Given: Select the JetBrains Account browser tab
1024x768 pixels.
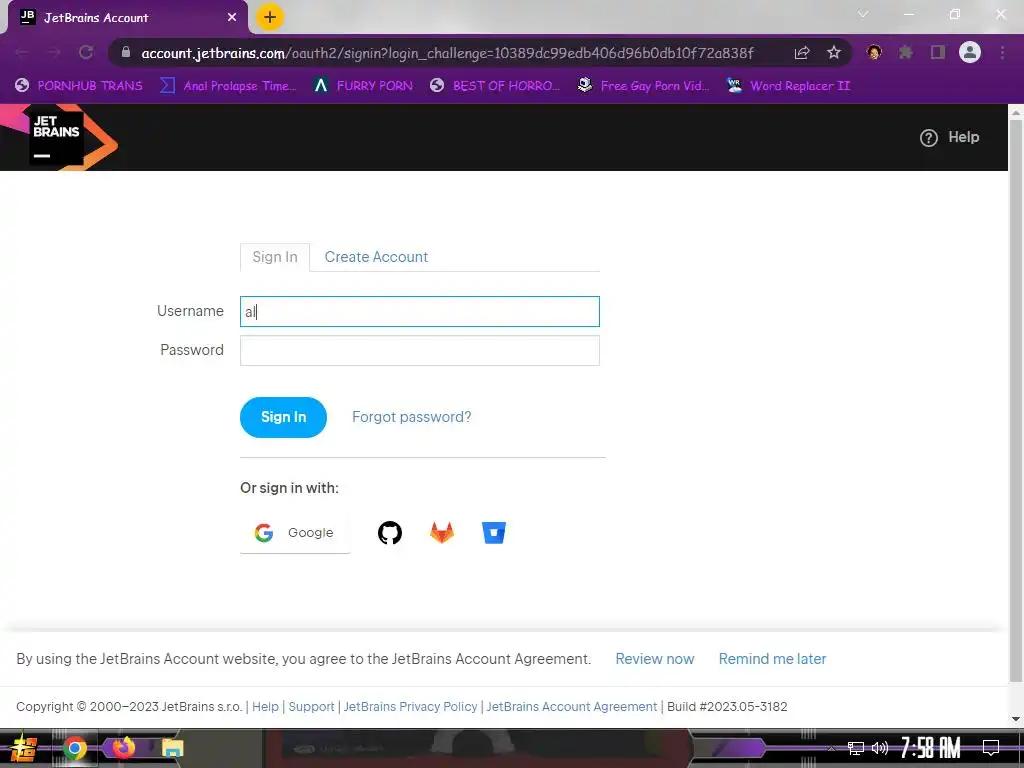Looking at the screenshot, I should tap(124, 18).
